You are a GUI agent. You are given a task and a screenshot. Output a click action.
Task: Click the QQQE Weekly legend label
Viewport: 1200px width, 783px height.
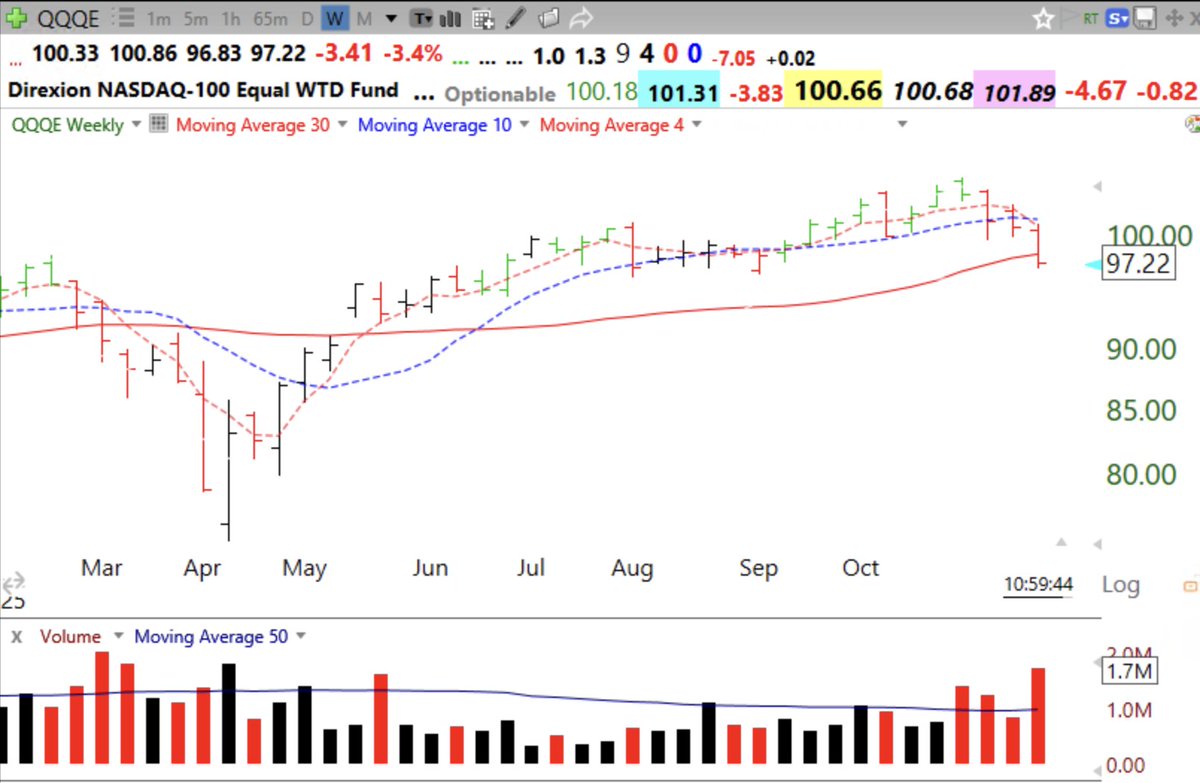tap(67, 124)
